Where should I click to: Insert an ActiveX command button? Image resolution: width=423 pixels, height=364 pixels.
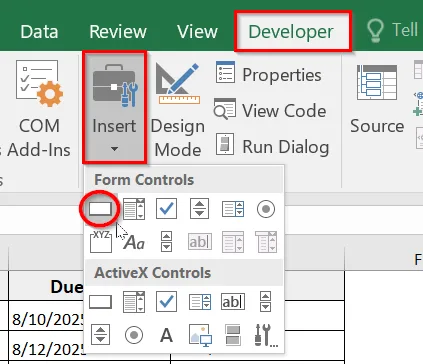(100, 302)
